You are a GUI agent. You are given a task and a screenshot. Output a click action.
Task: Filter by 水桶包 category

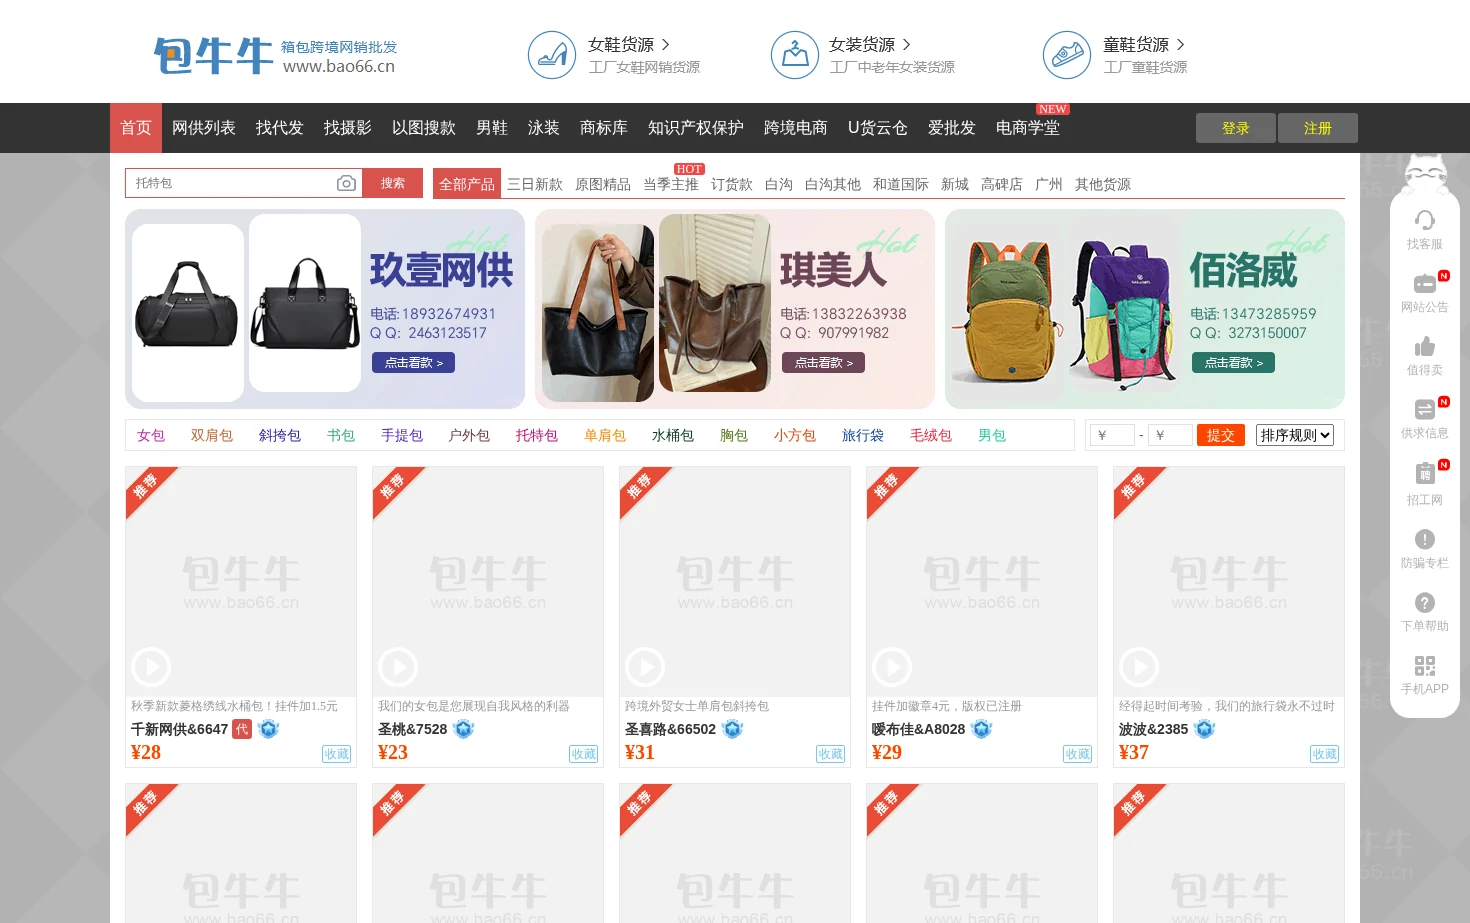(673, 435)
